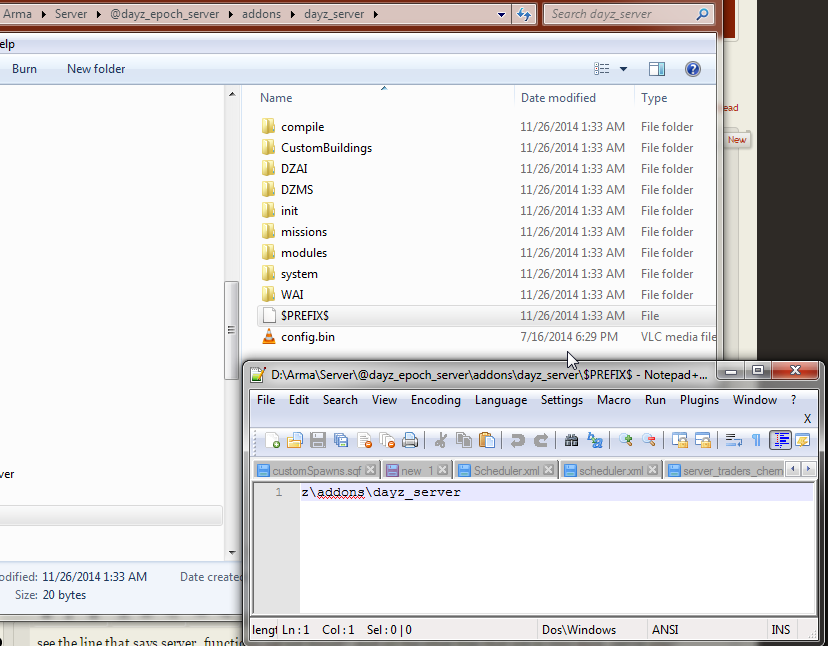Open the question mark help menu
This screenshot has height=646, width=828.
tap(793, 400)
